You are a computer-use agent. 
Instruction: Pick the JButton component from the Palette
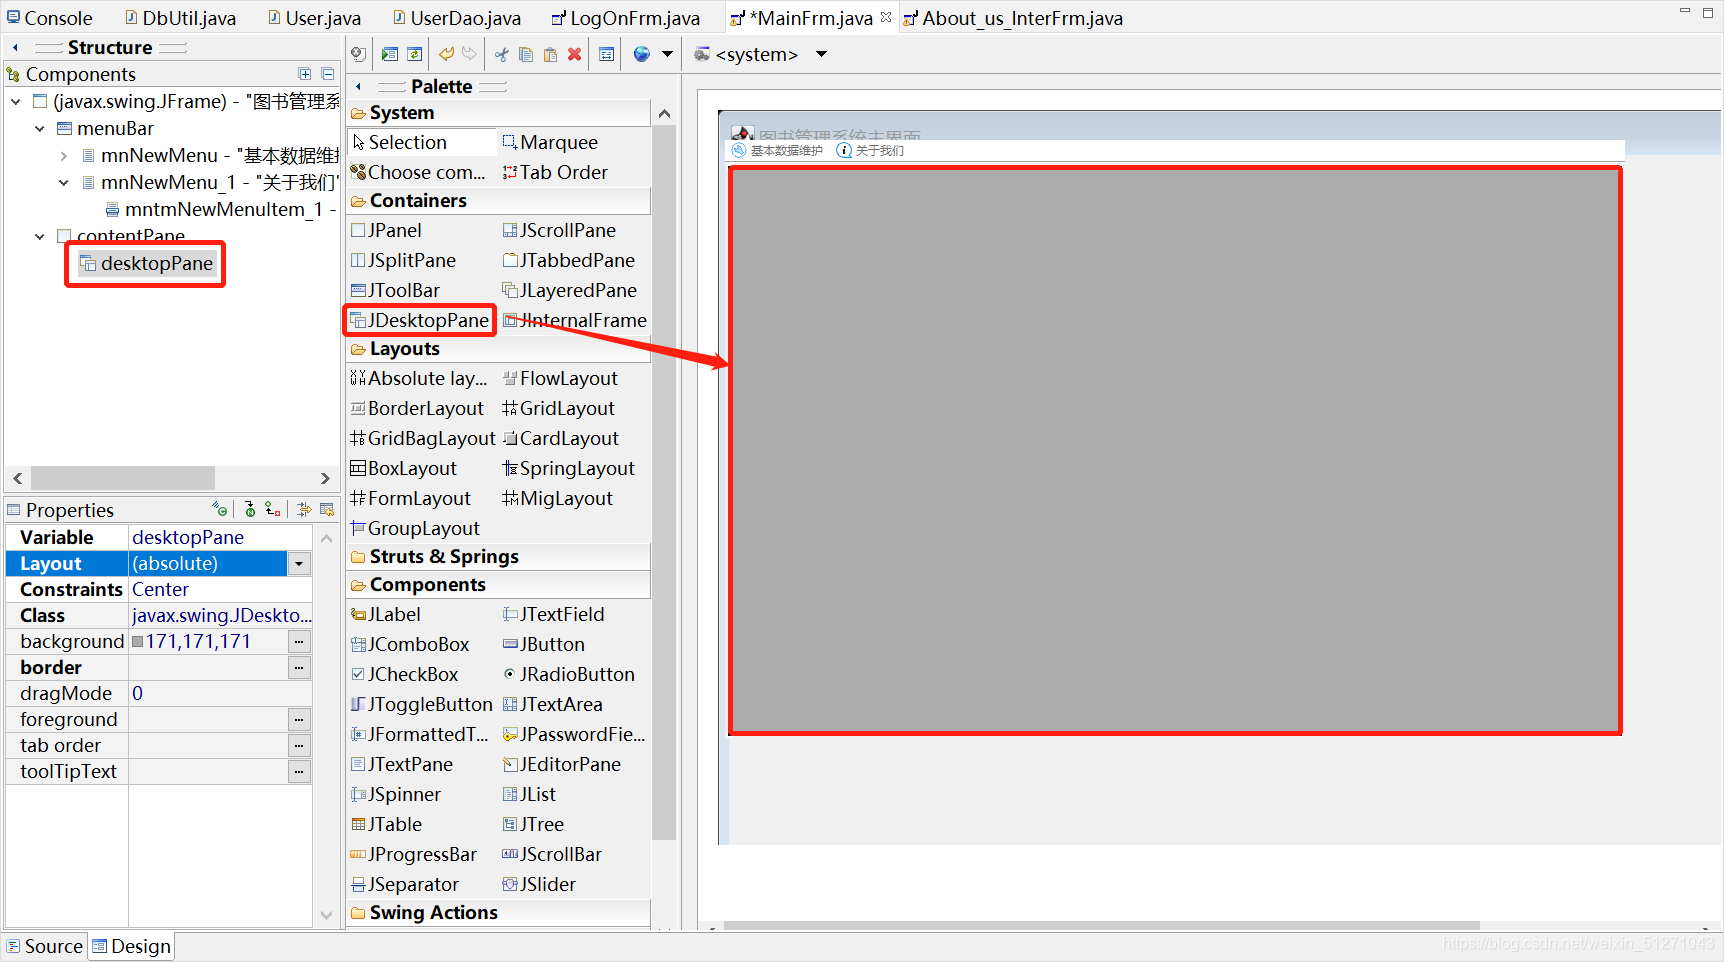[x=551, y=644]
